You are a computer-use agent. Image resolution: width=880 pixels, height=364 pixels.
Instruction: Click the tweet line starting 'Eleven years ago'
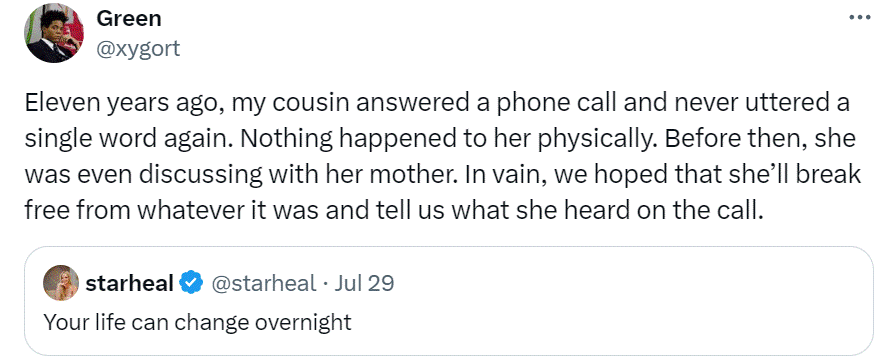tap(437, 103)
